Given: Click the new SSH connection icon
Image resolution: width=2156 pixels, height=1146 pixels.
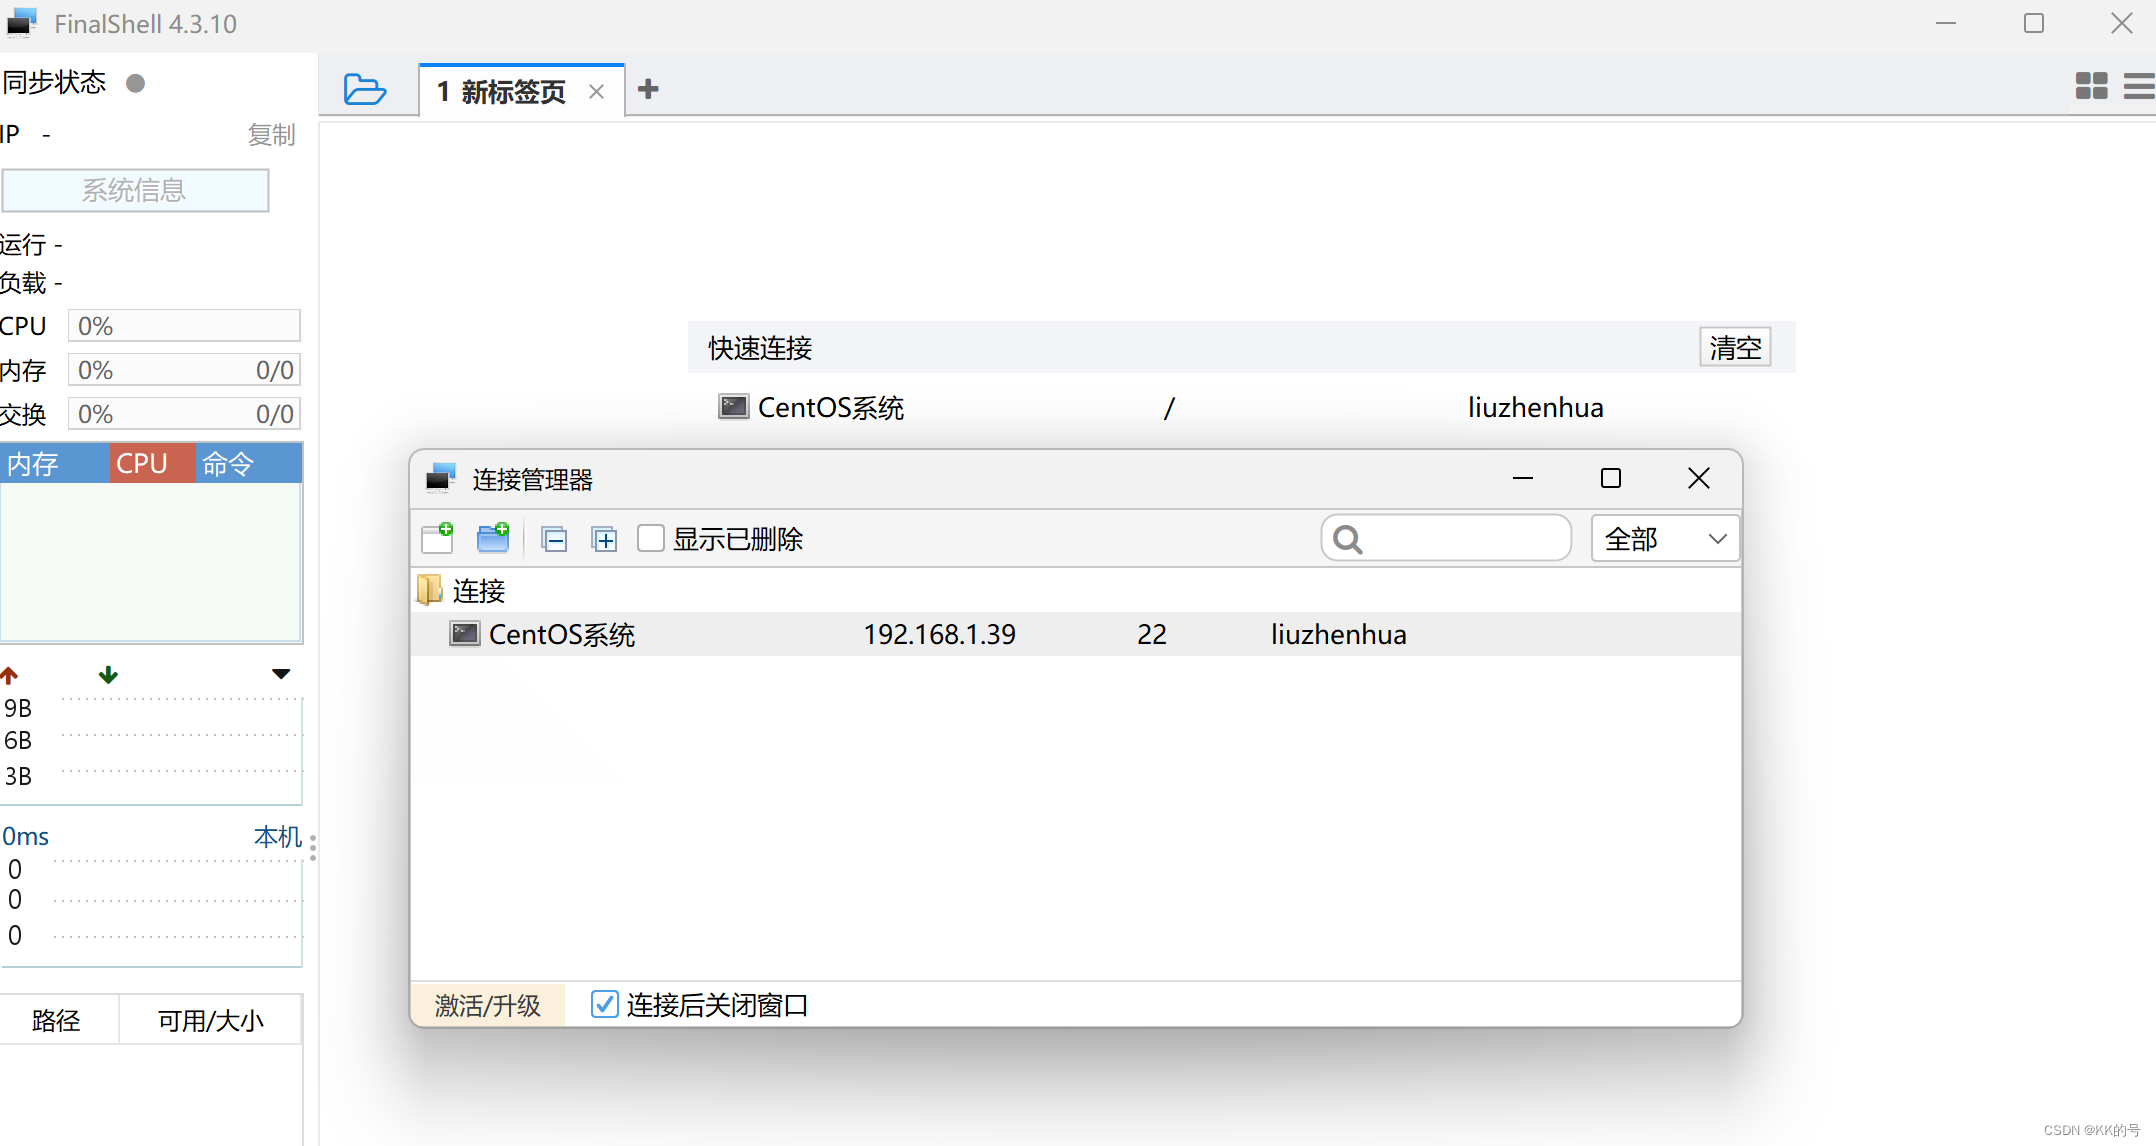Looking at the screenshot, I should pyautogui.click(x=437, y=538).
